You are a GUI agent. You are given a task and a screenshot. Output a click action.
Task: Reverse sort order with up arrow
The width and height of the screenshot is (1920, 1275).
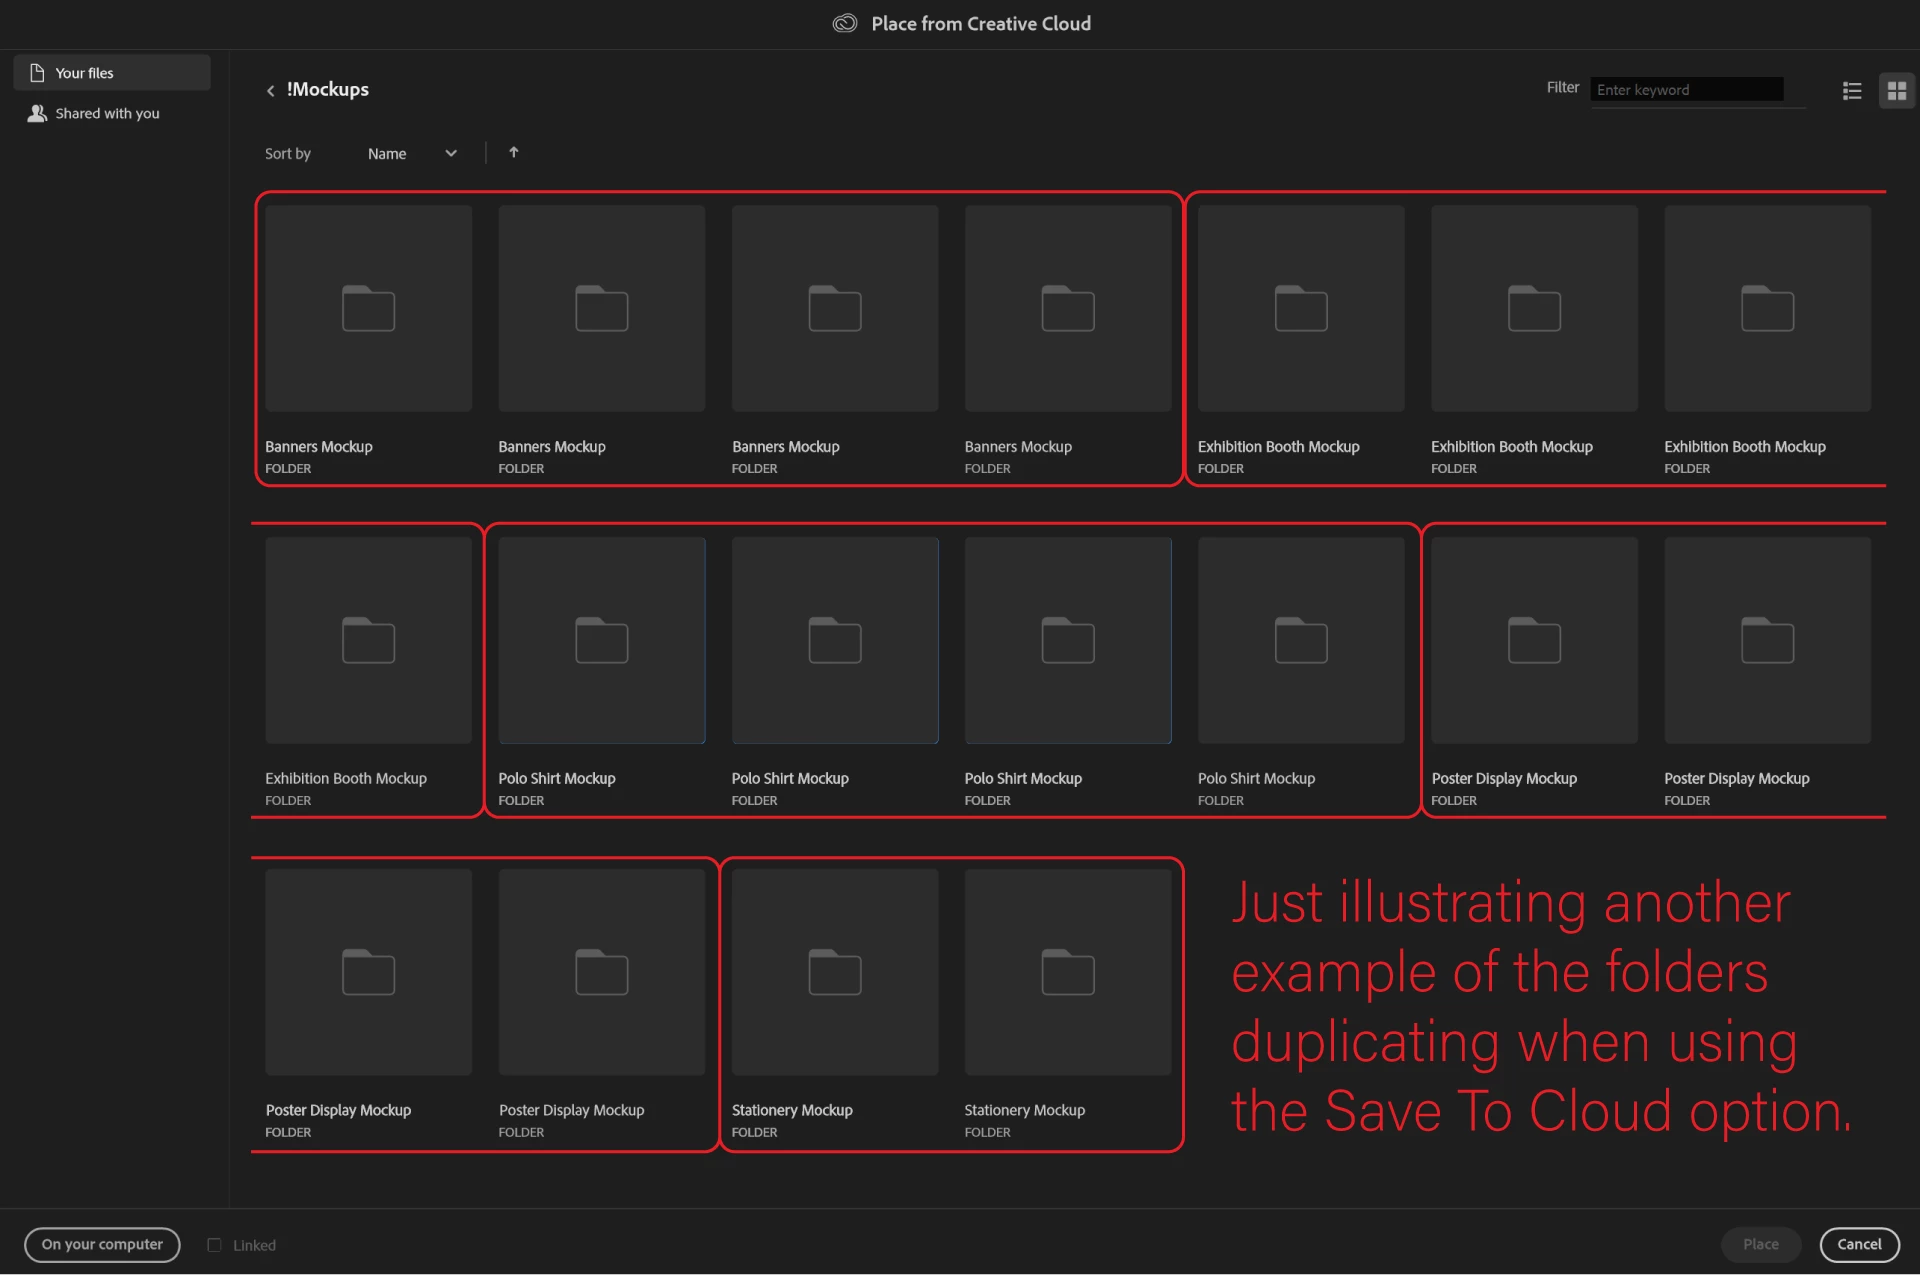click(514, 152)
